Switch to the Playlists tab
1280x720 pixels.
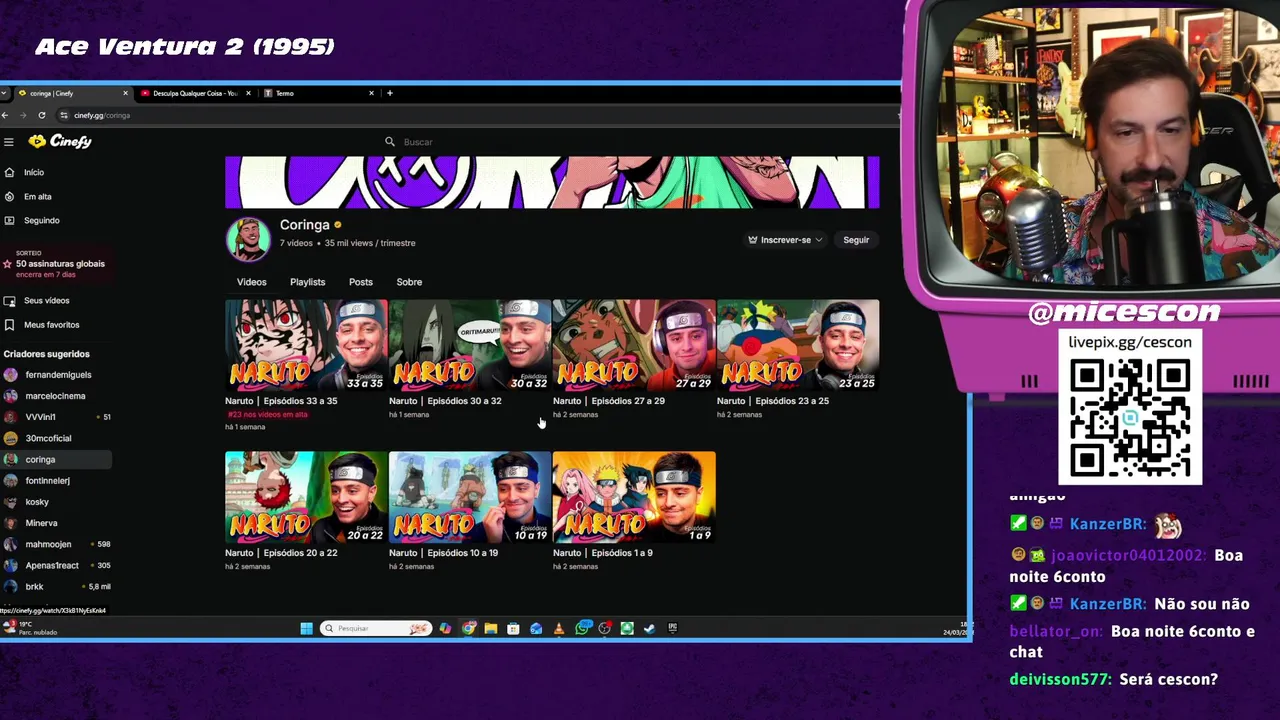click(307, 282)
